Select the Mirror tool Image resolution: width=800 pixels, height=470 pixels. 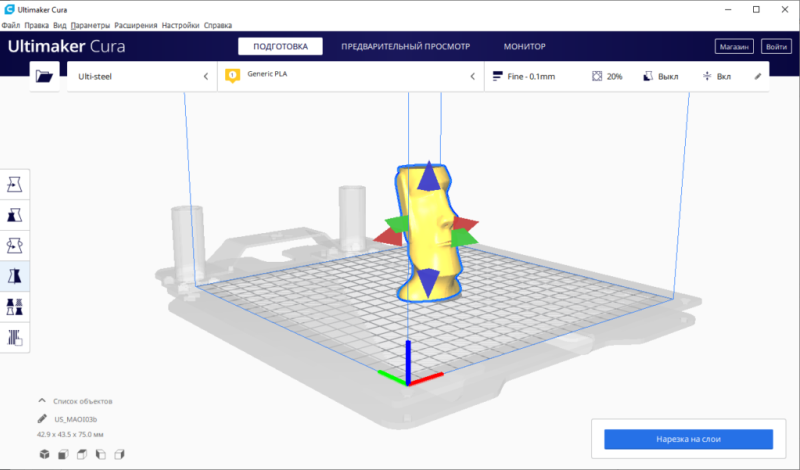pyautogui.click(x=14, y=276)
